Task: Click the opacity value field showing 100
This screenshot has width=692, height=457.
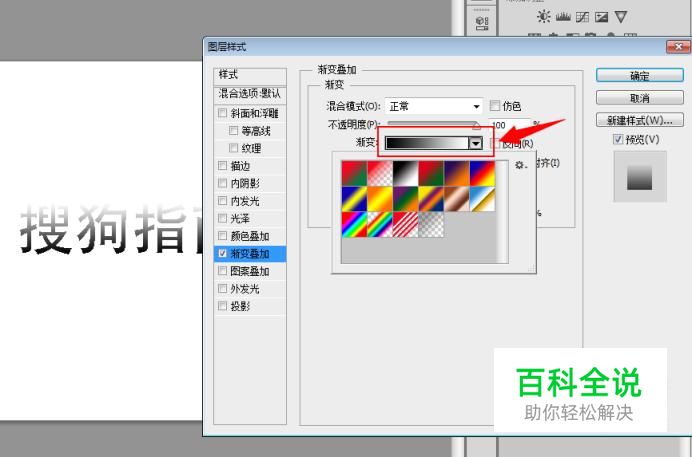Action: [x=509, y=125]
